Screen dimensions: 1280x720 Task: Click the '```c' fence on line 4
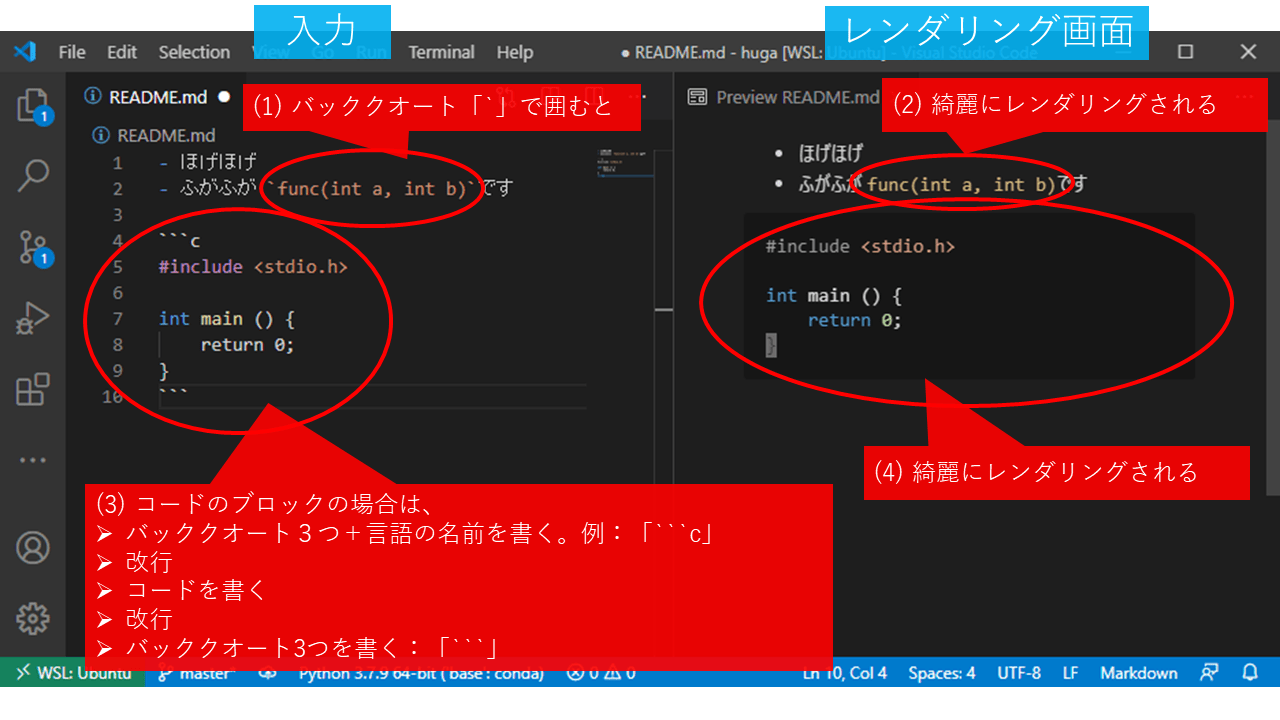coord(180,240)
